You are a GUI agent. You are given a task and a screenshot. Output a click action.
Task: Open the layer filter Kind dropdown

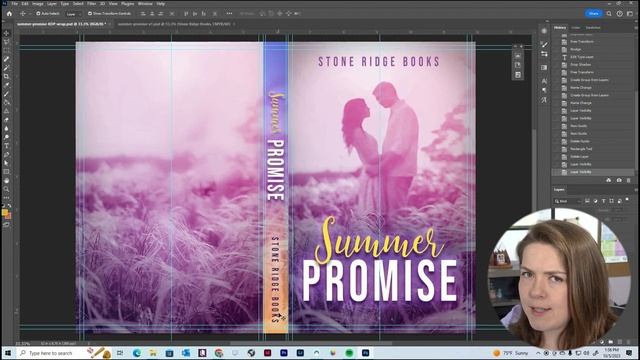(x=567, y=201)
